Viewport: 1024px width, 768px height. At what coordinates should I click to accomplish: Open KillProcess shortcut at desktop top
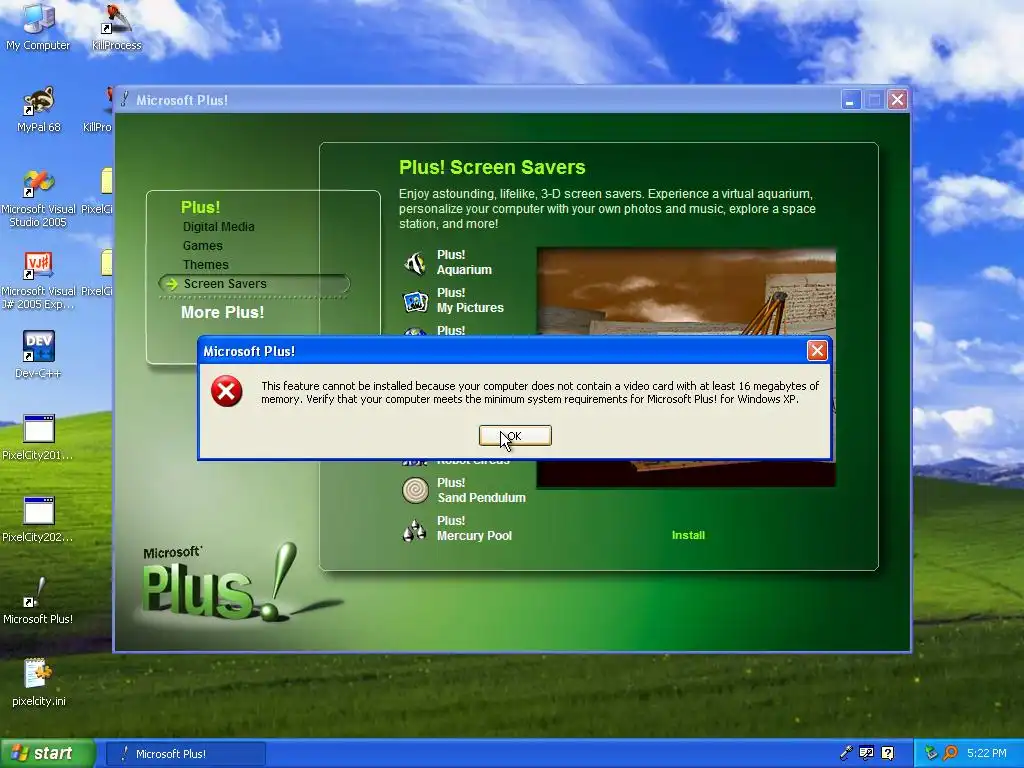click(x=117, y=26)
